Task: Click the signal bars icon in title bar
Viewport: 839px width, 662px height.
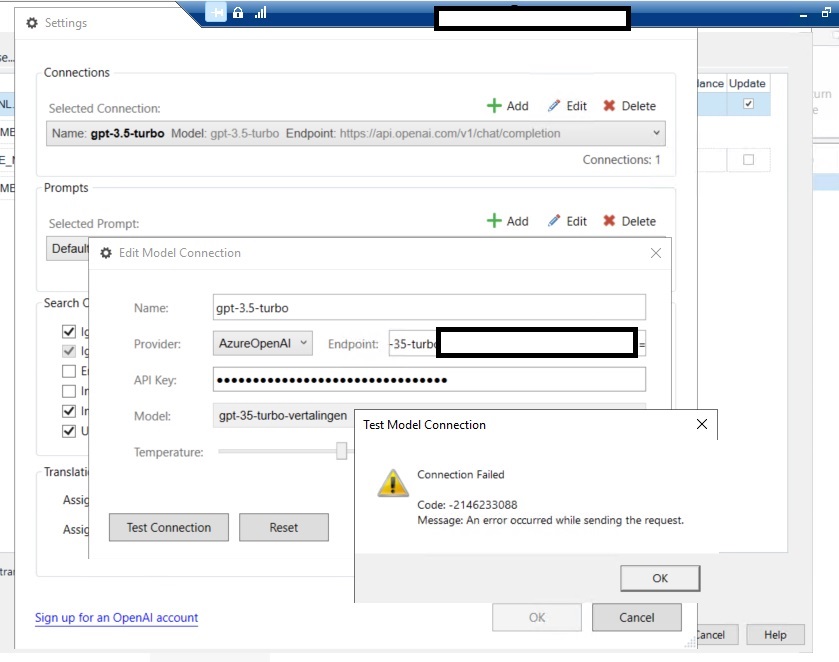Action: tap(260, 13)
